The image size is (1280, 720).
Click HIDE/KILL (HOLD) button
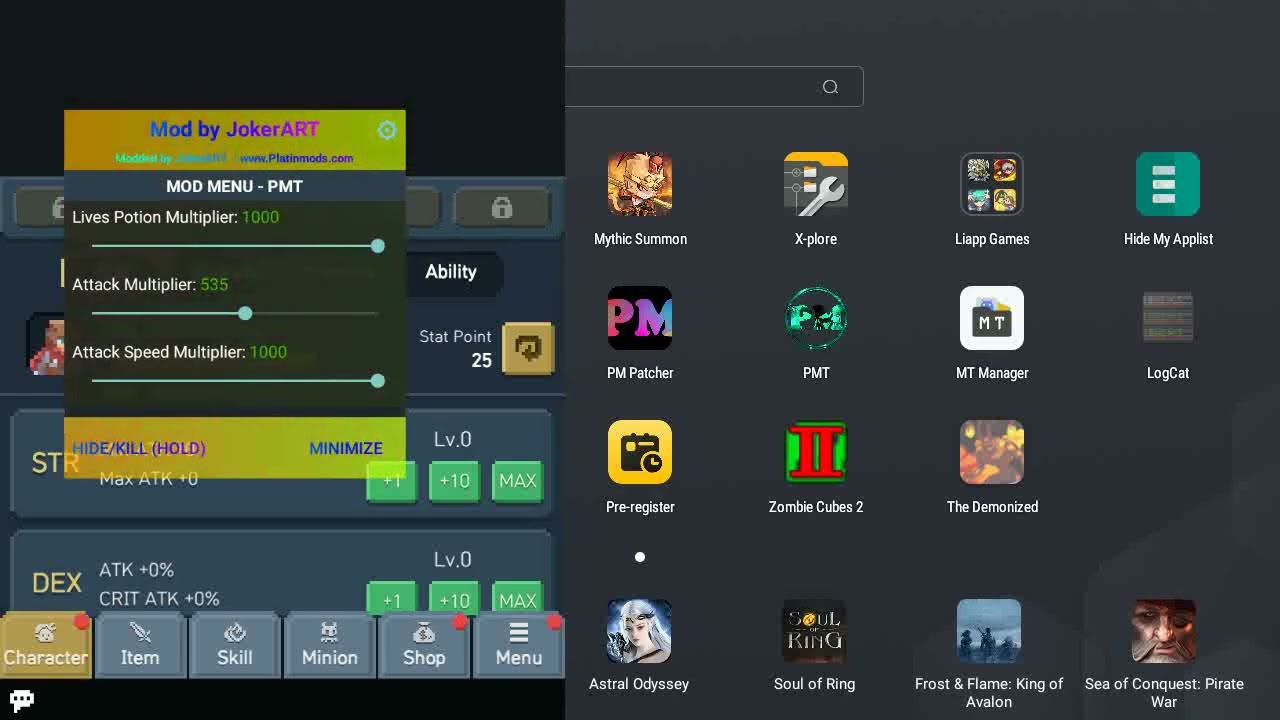[x=139, y=448]
